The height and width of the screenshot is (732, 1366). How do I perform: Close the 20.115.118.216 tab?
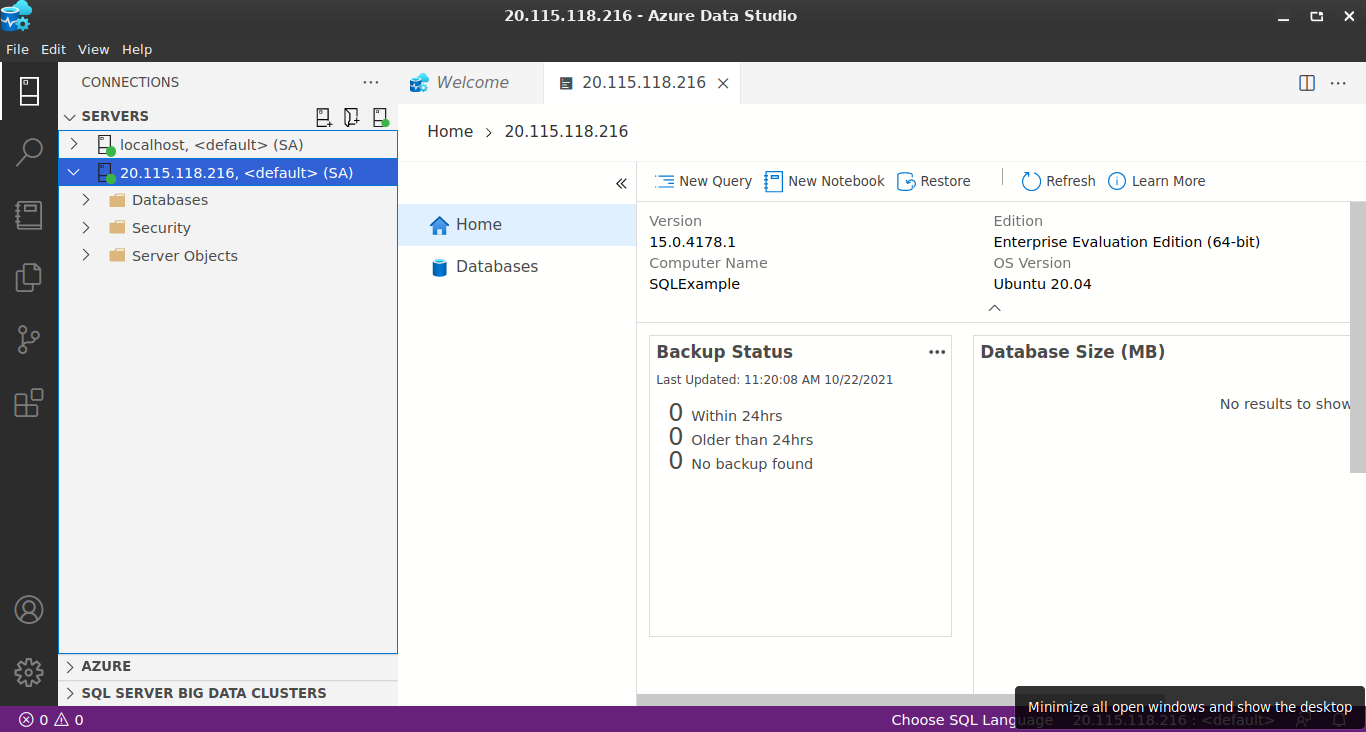click(723, 83)
